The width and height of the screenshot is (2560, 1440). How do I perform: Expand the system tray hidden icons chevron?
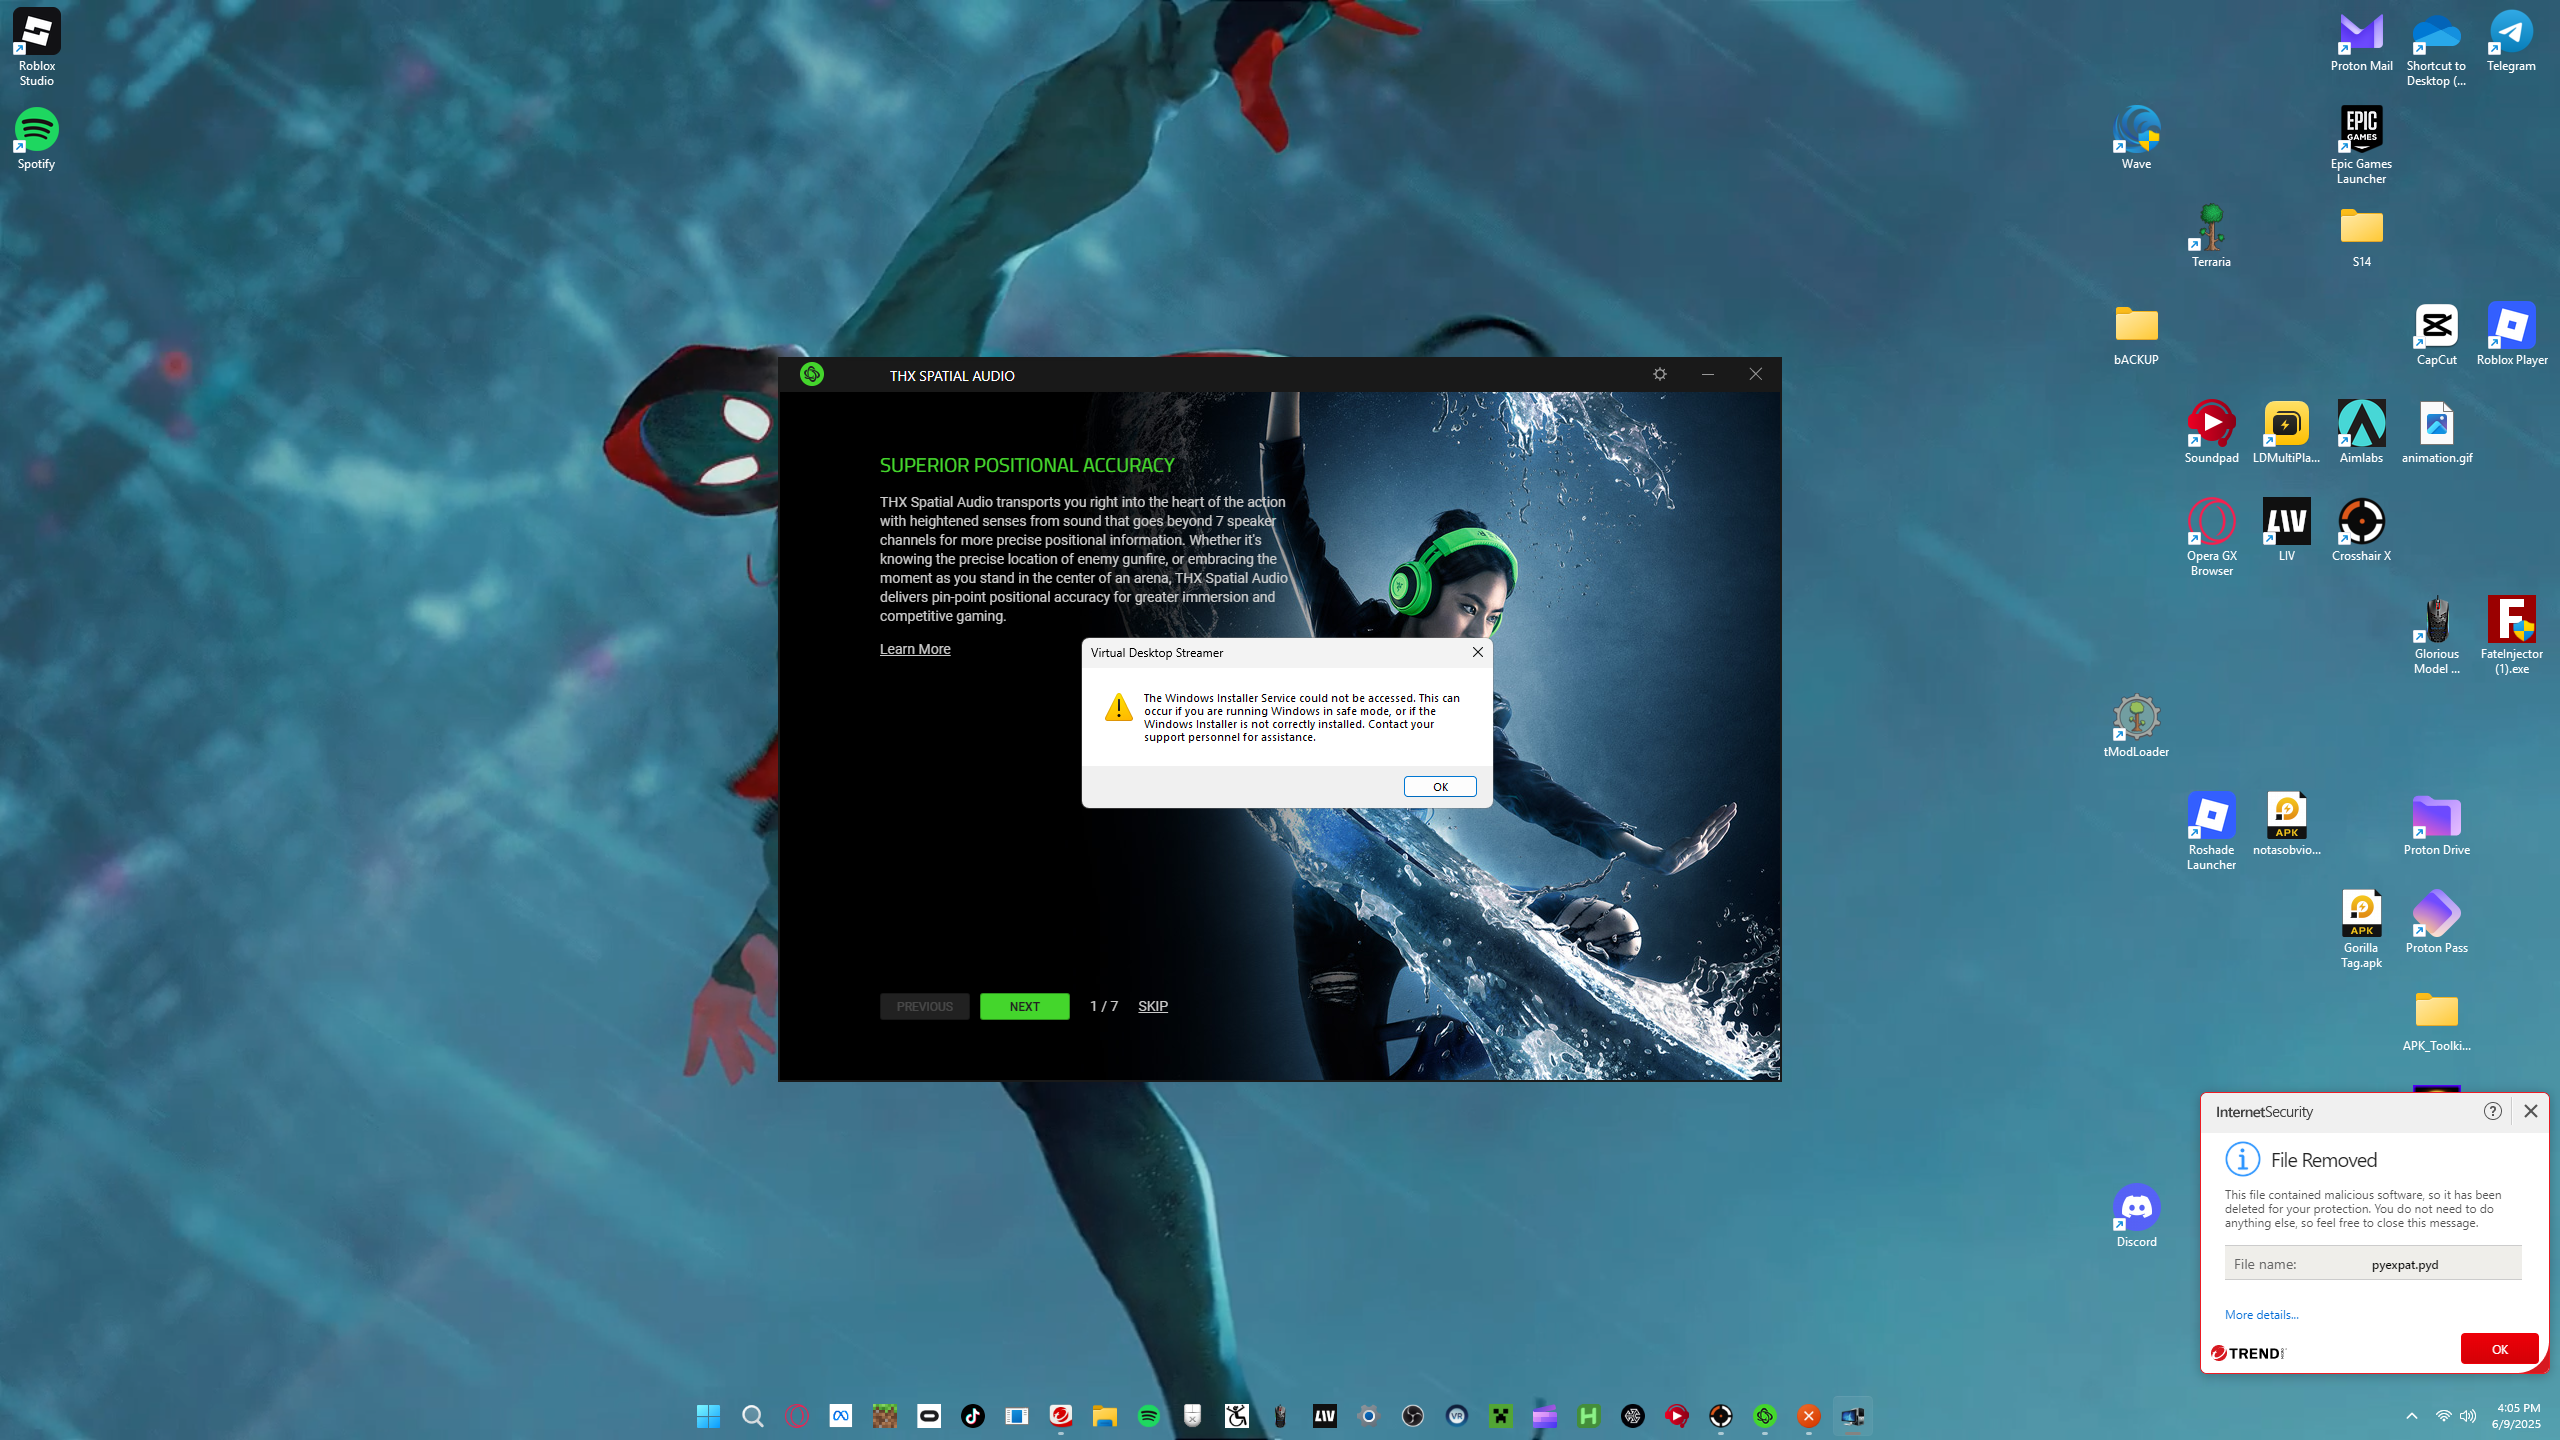point(2412,1416)
